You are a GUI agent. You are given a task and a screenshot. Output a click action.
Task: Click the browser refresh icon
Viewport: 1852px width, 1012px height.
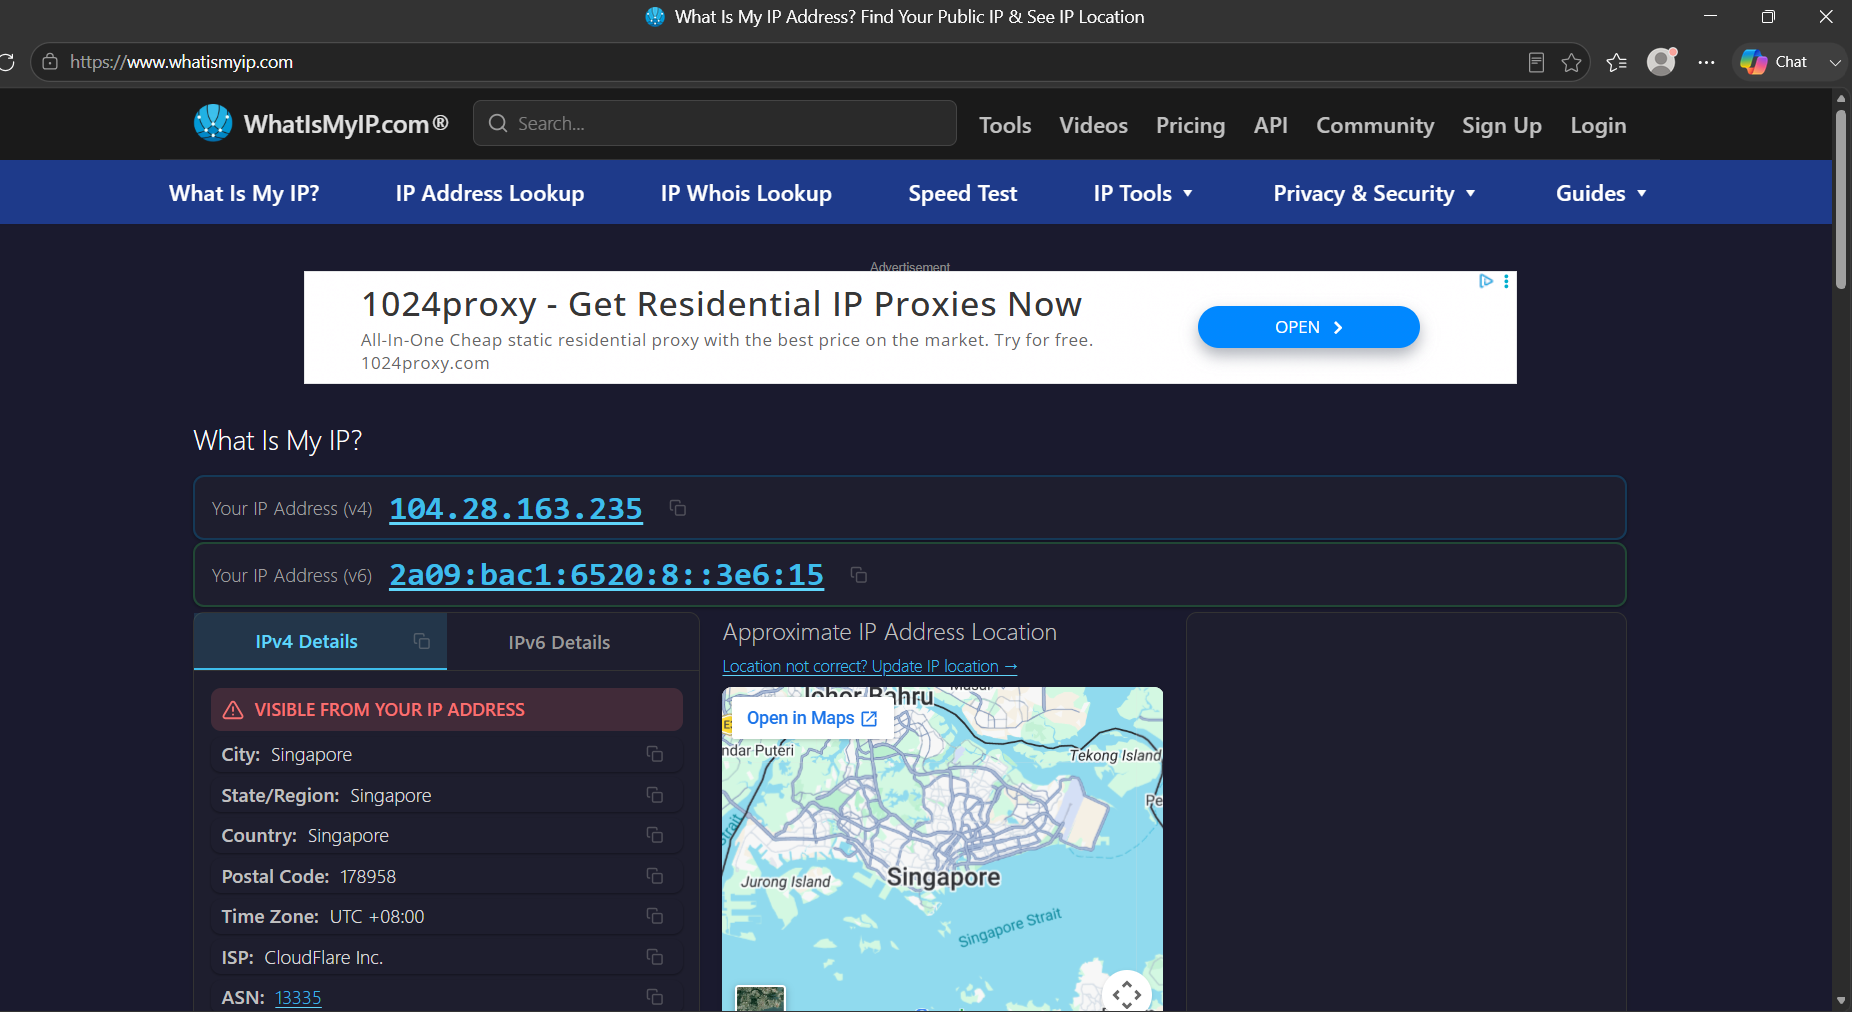click(x=6, y=62)
